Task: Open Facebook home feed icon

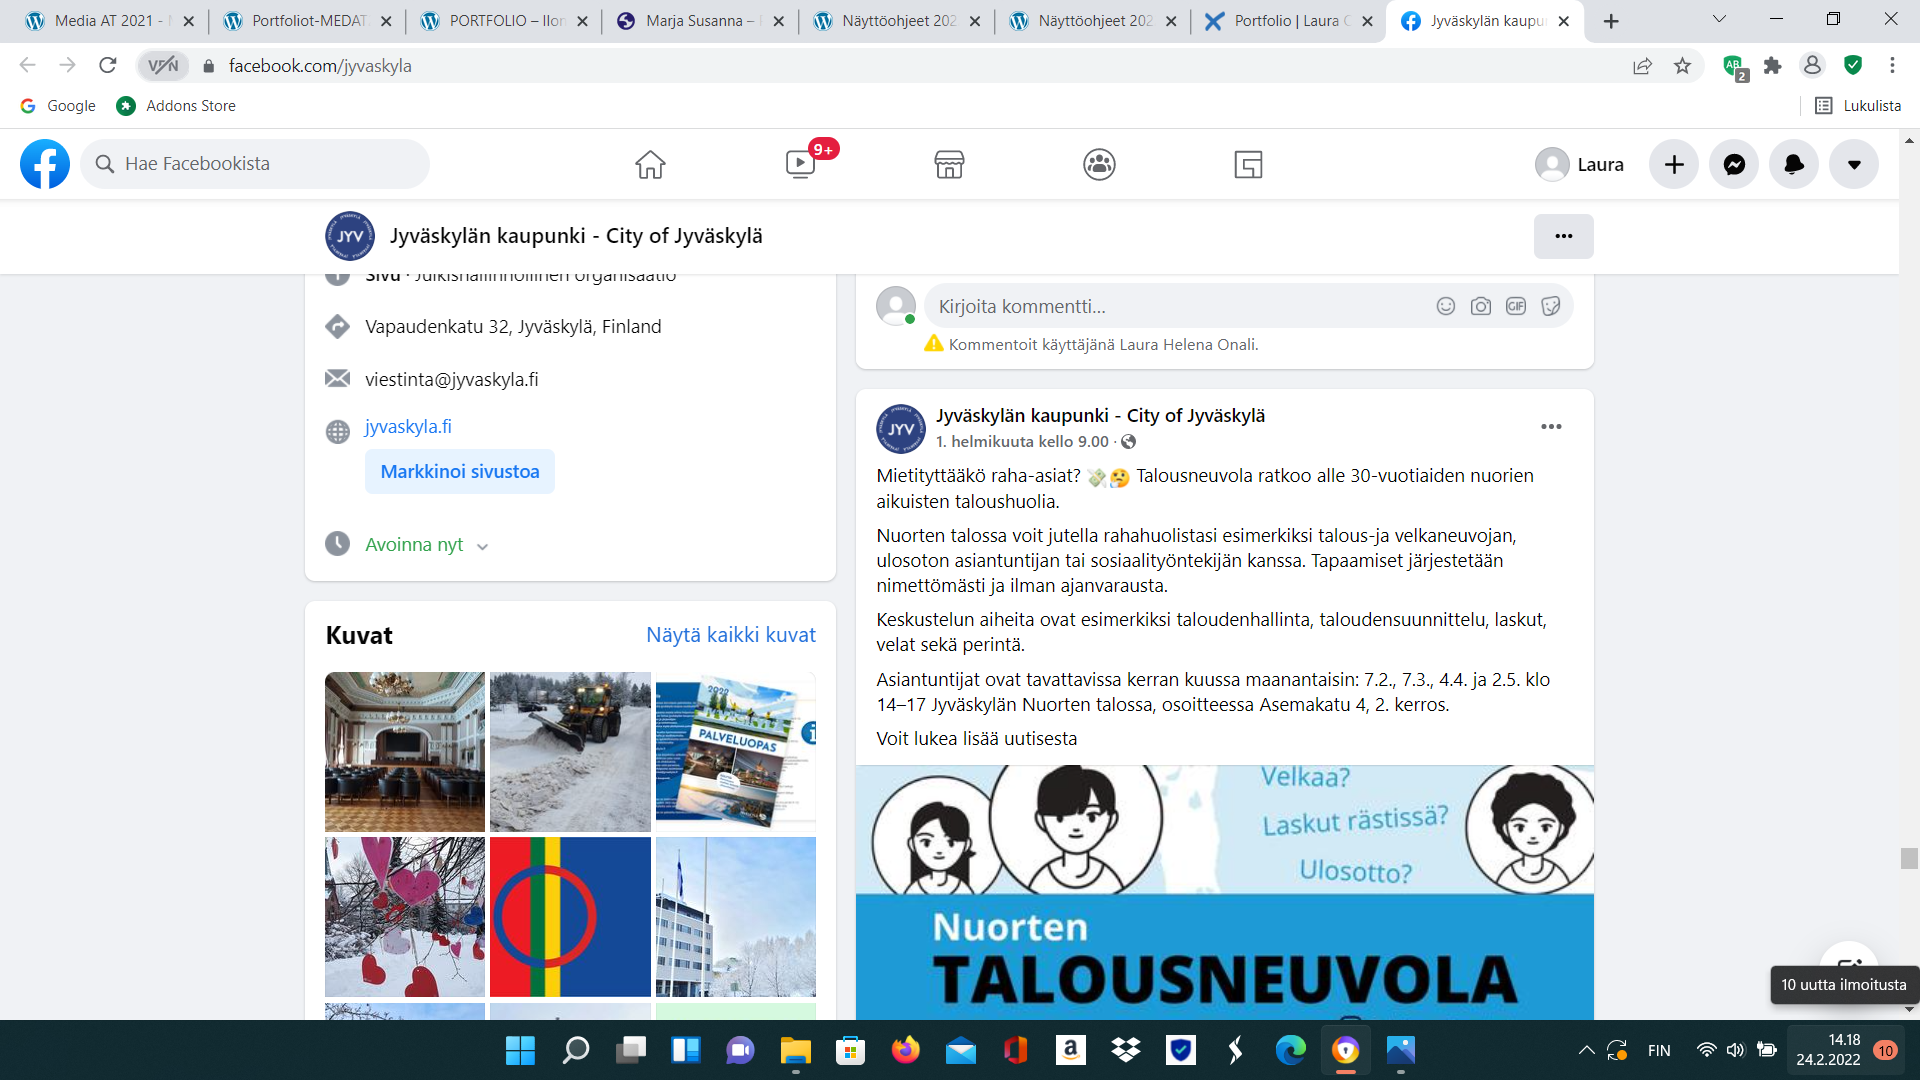Action: click(650, 164)
